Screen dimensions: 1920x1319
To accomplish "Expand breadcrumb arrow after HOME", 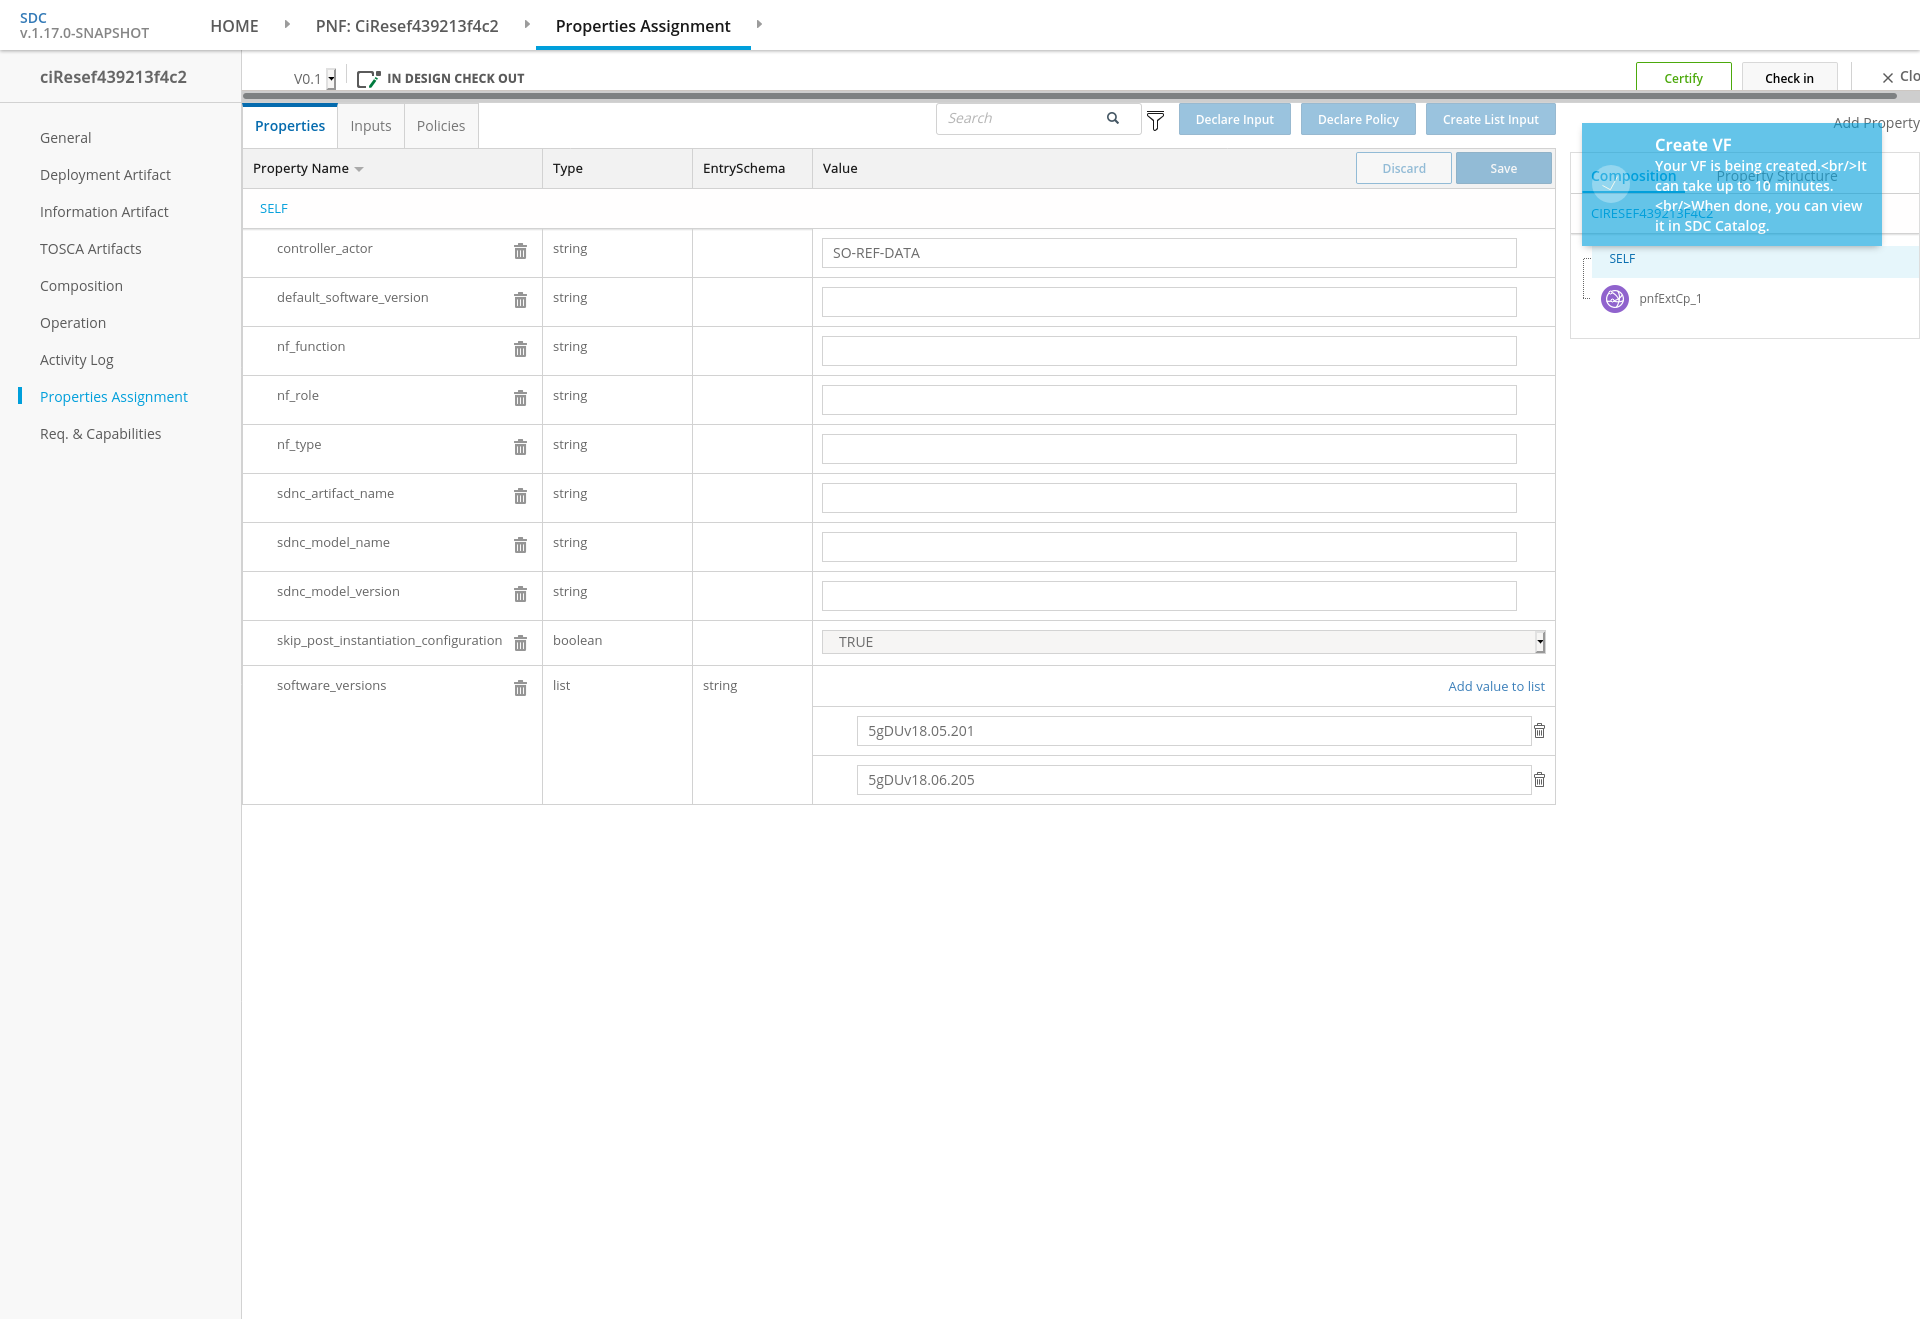I will point(287,24).
